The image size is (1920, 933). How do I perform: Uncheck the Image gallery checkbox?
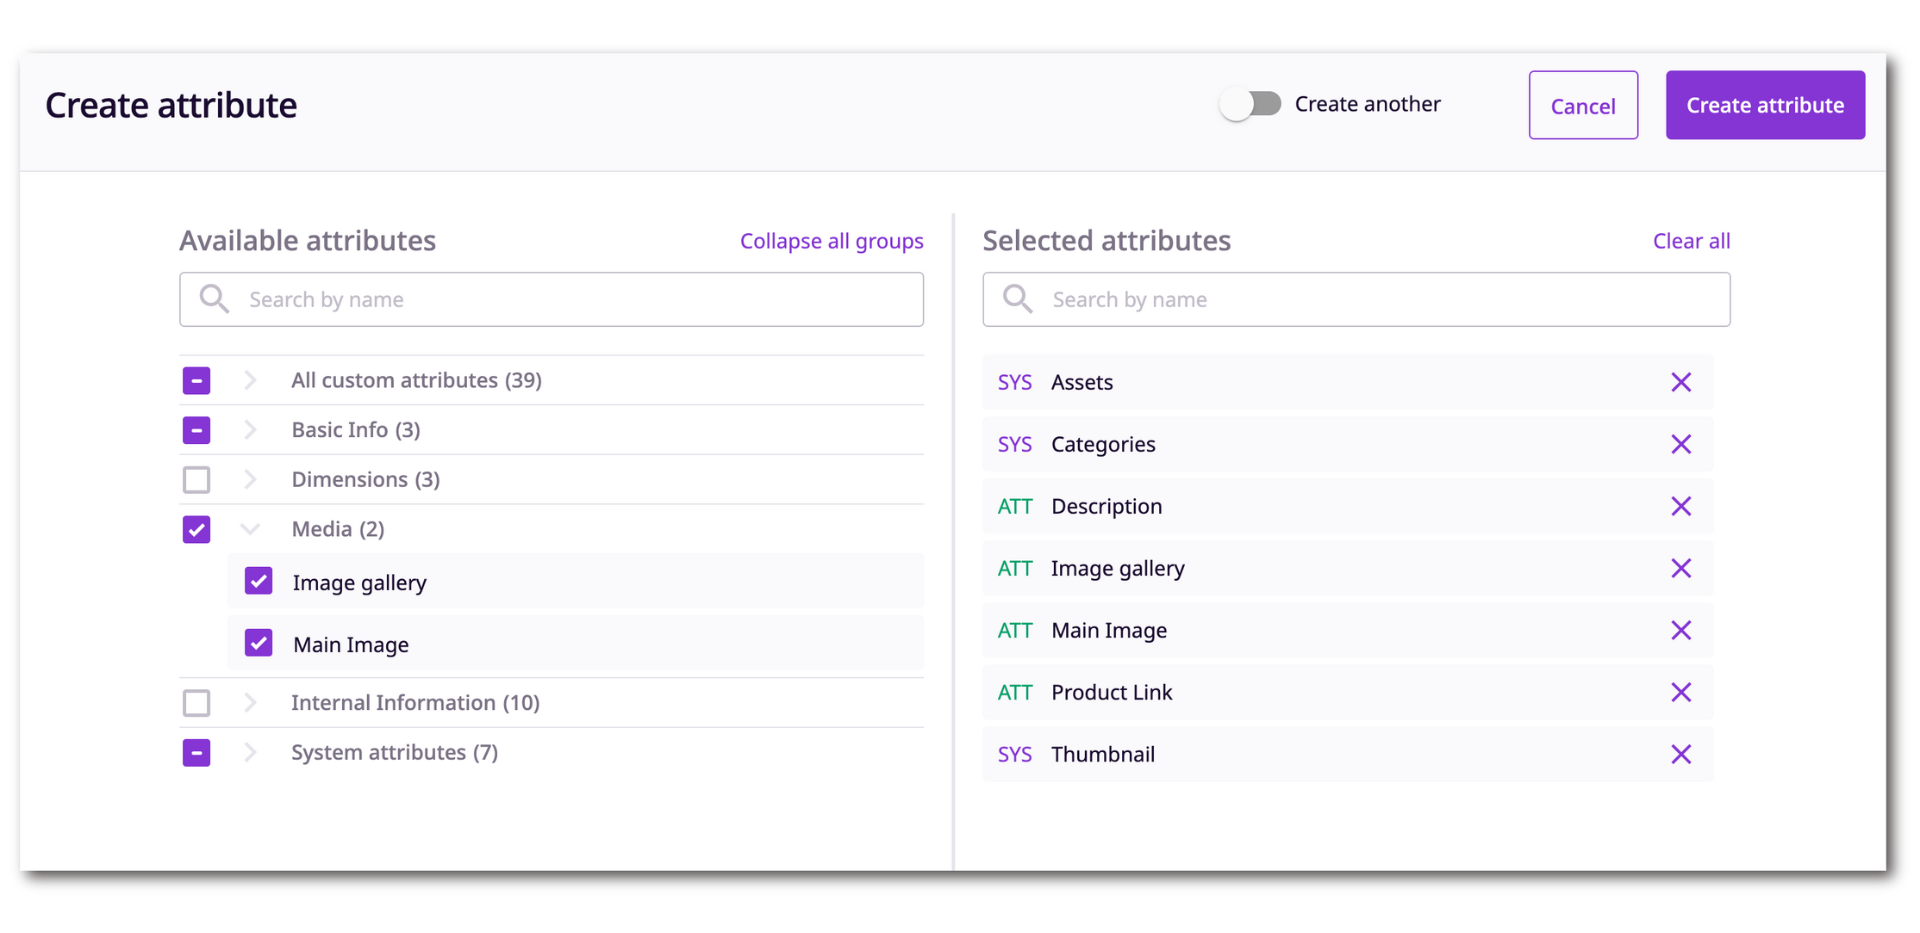(259, 582)
